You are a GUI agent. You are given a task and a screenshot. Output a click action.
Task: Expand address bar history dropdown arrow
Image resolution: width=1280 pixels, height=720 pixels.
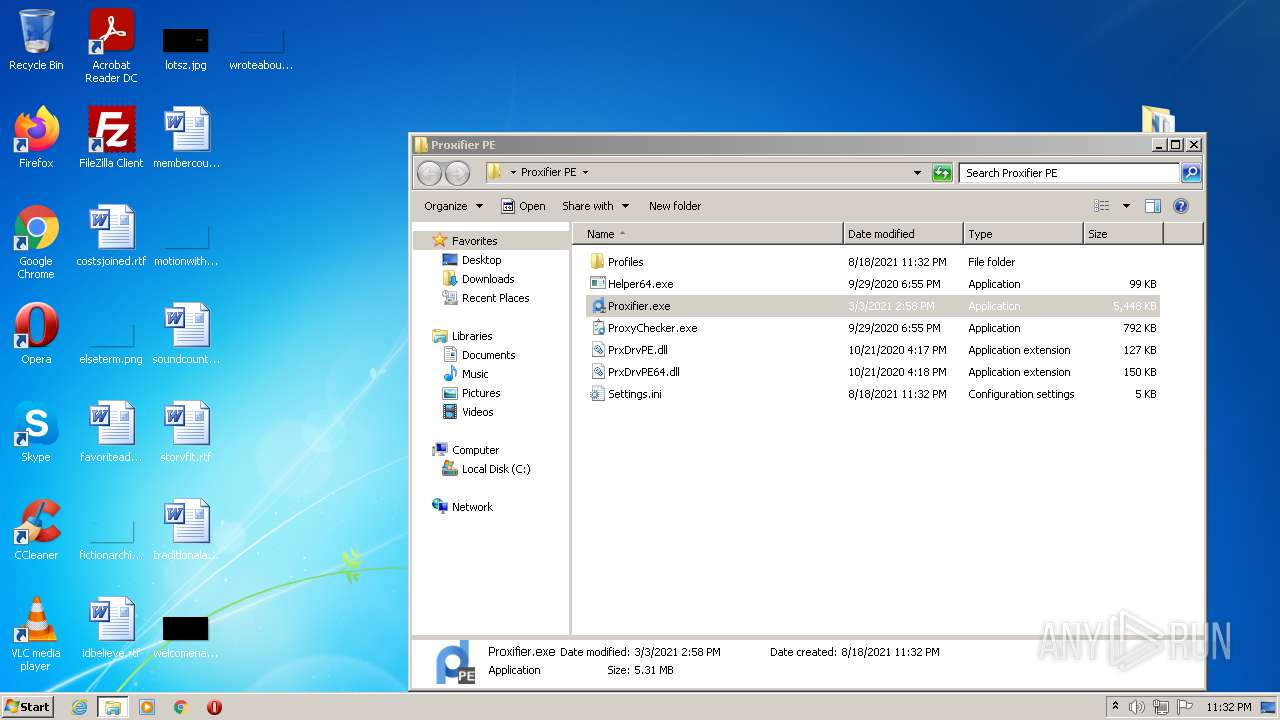(x=917, y=173)
